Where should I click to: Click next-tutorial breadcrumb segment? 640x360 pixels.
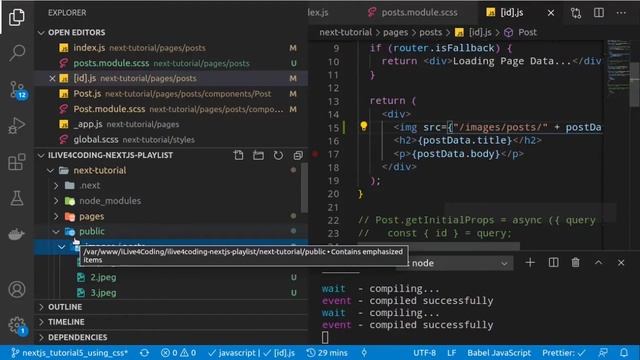click(x=346, y=33)
